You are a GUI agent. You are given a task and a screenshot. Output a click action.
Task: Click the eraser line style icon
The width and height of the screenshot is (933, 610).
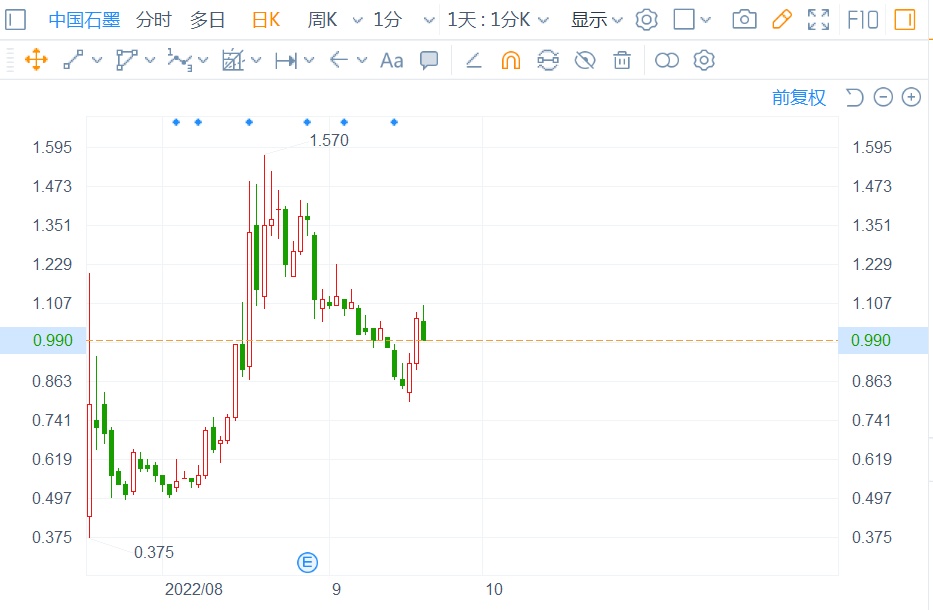point(474,60)
